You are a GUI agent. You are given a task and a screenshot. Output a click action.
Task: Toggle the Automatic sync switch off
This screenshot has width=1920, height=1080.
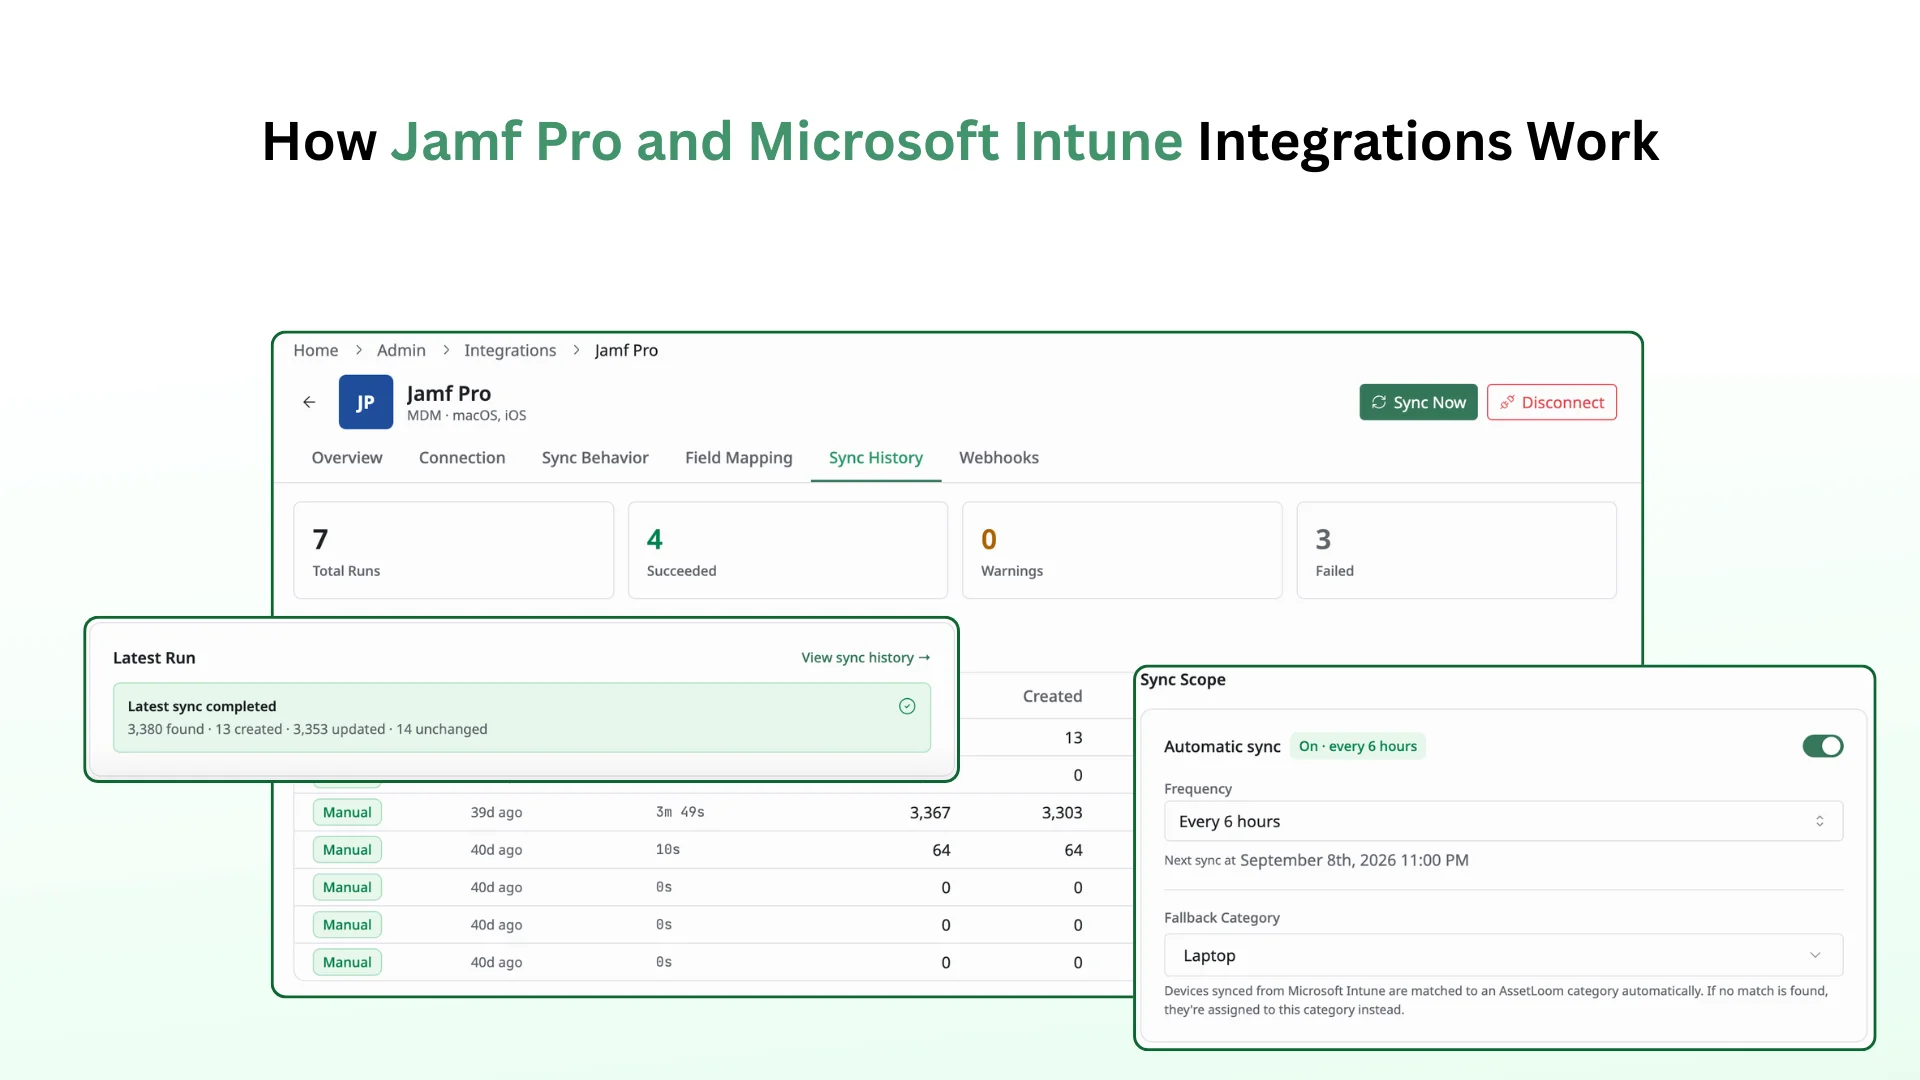click(x=1822, y=746)
